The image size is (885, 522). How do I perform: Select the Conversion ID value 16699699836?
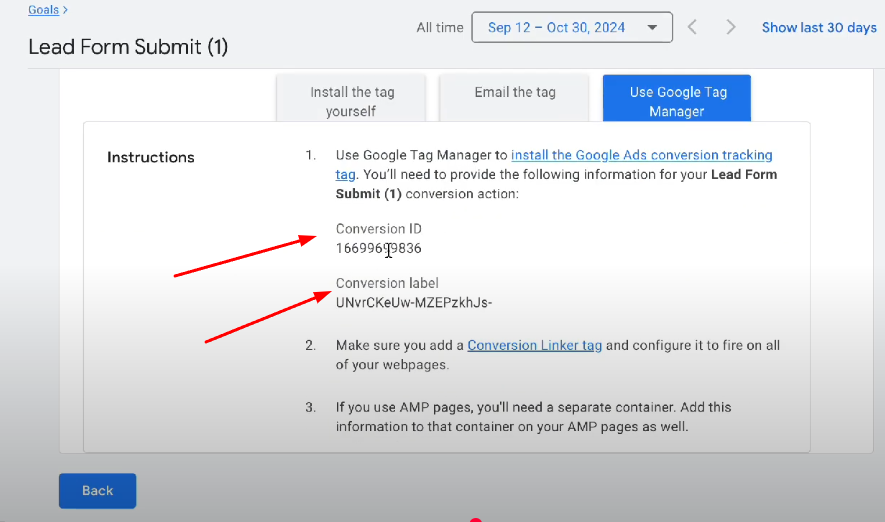click(378, 248)
